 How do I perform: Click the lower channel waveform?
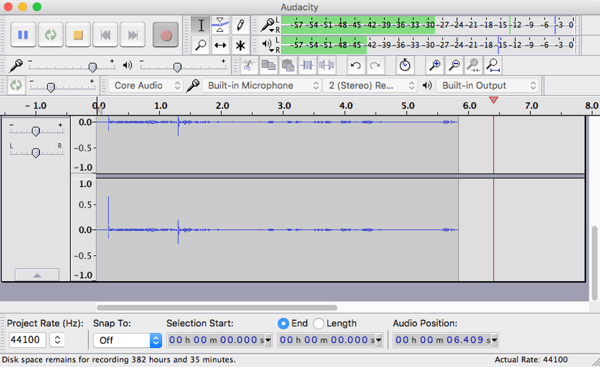tap(277, 230)
